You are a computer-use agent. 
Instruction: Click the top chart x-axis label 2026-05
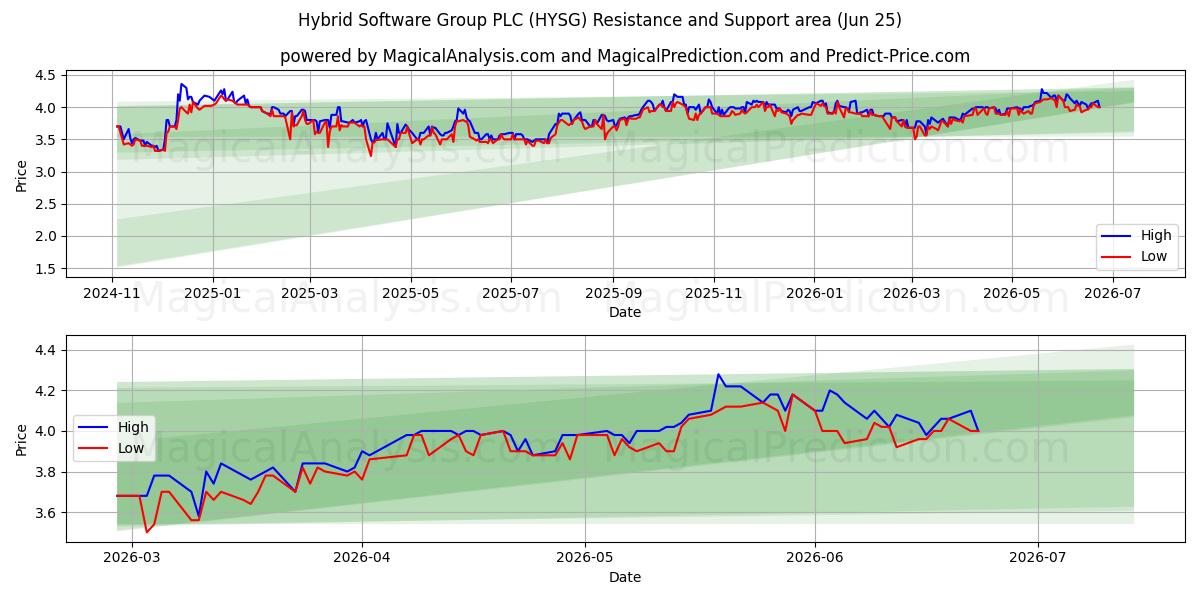pyautogui.click(x=1011, y=292)
